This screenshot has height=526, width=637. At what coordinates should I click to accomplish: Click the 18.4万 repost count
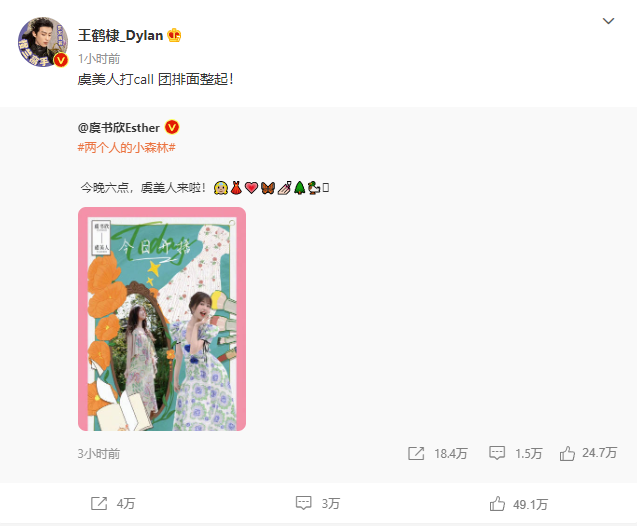click(451, 453)
